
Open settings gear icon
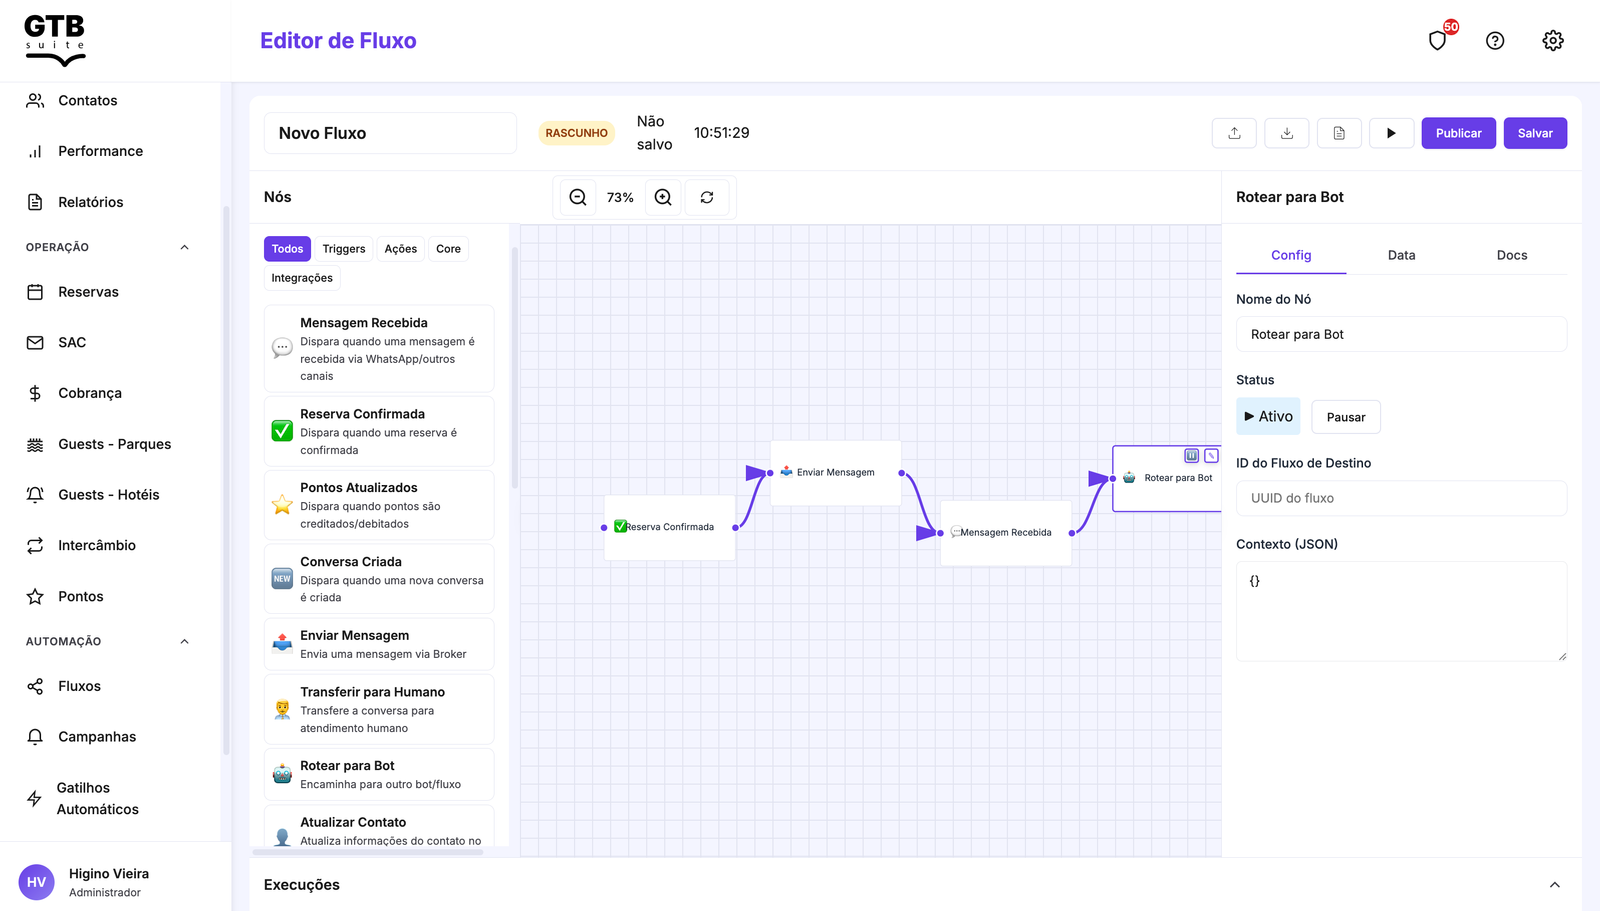tap(1553, 41)
